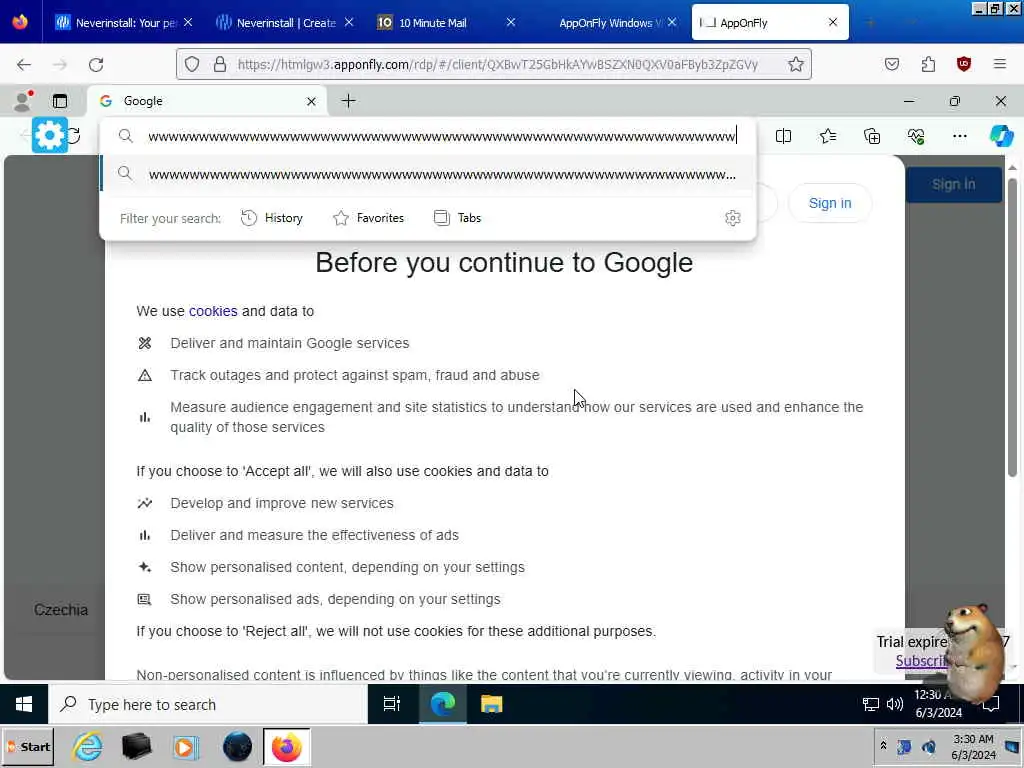Click the dark blue Sign in button
The width and height of the screenshot is (1024, 768).
point(953,185)
